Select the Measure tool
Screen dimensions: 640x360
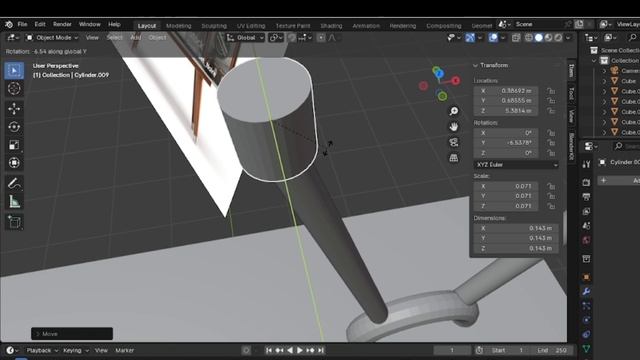point(14,201)
